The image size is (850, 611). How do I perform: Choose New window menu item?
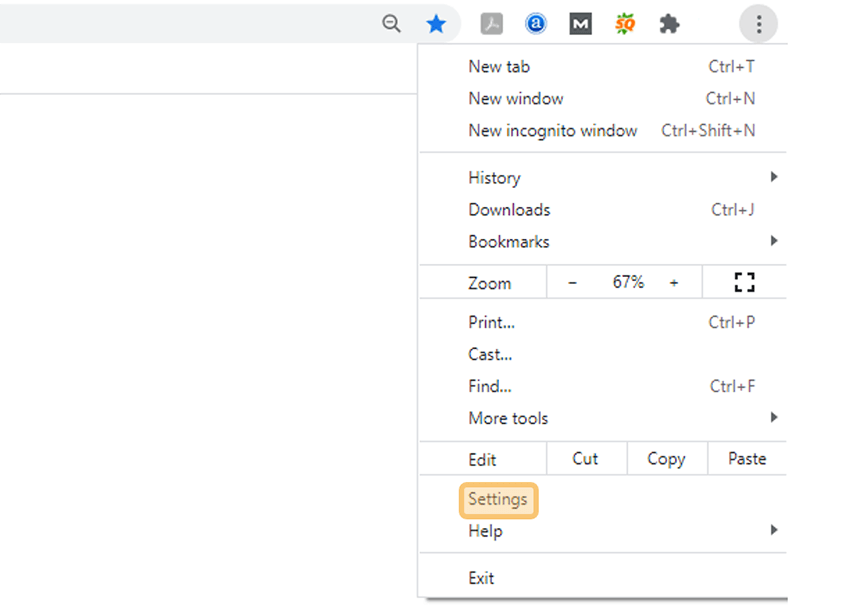603,99
